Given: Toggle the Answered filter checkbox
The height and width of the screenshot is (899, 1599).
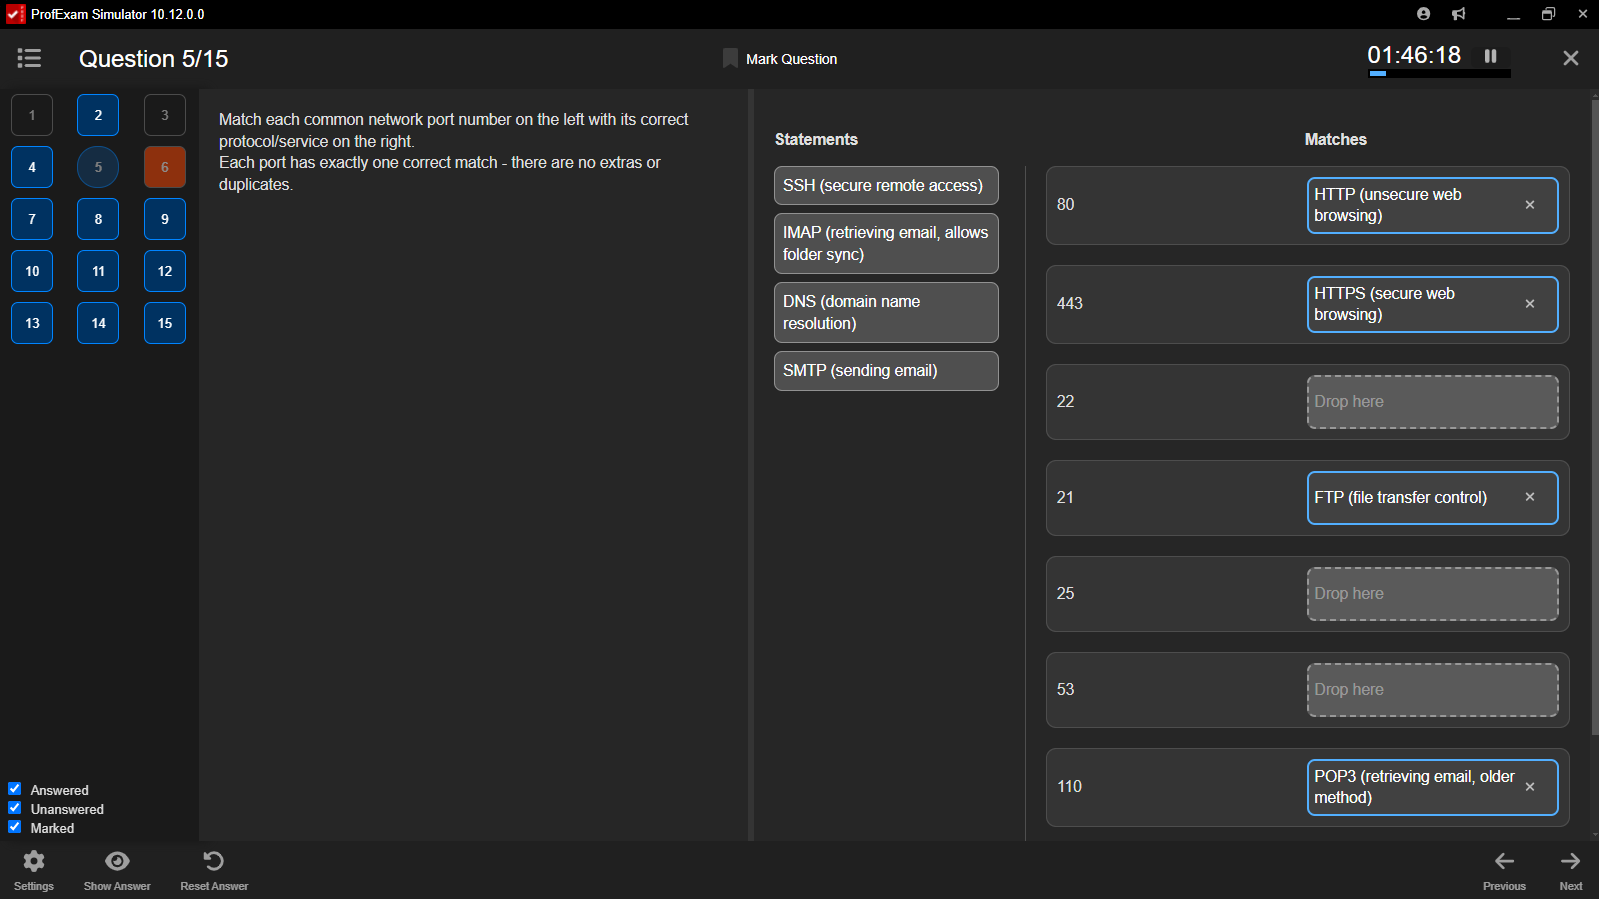Looking at the screenshot, I should (15, 789).
